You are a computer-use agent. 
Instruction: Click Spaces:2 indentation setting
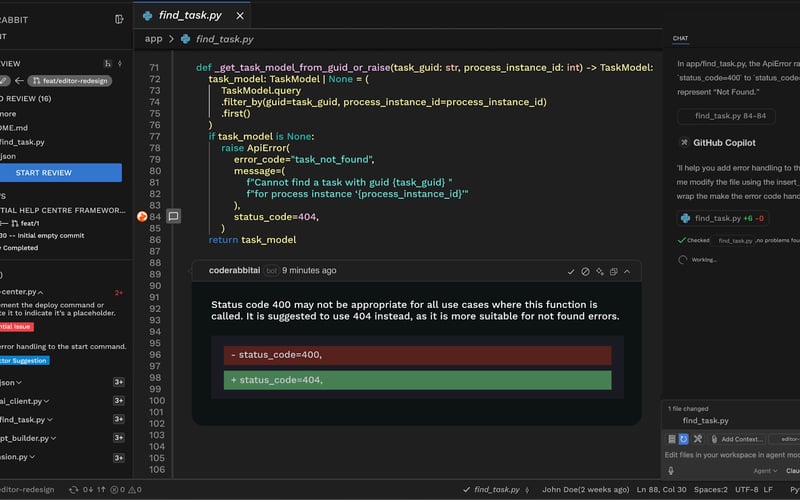[x=711, y=489]
